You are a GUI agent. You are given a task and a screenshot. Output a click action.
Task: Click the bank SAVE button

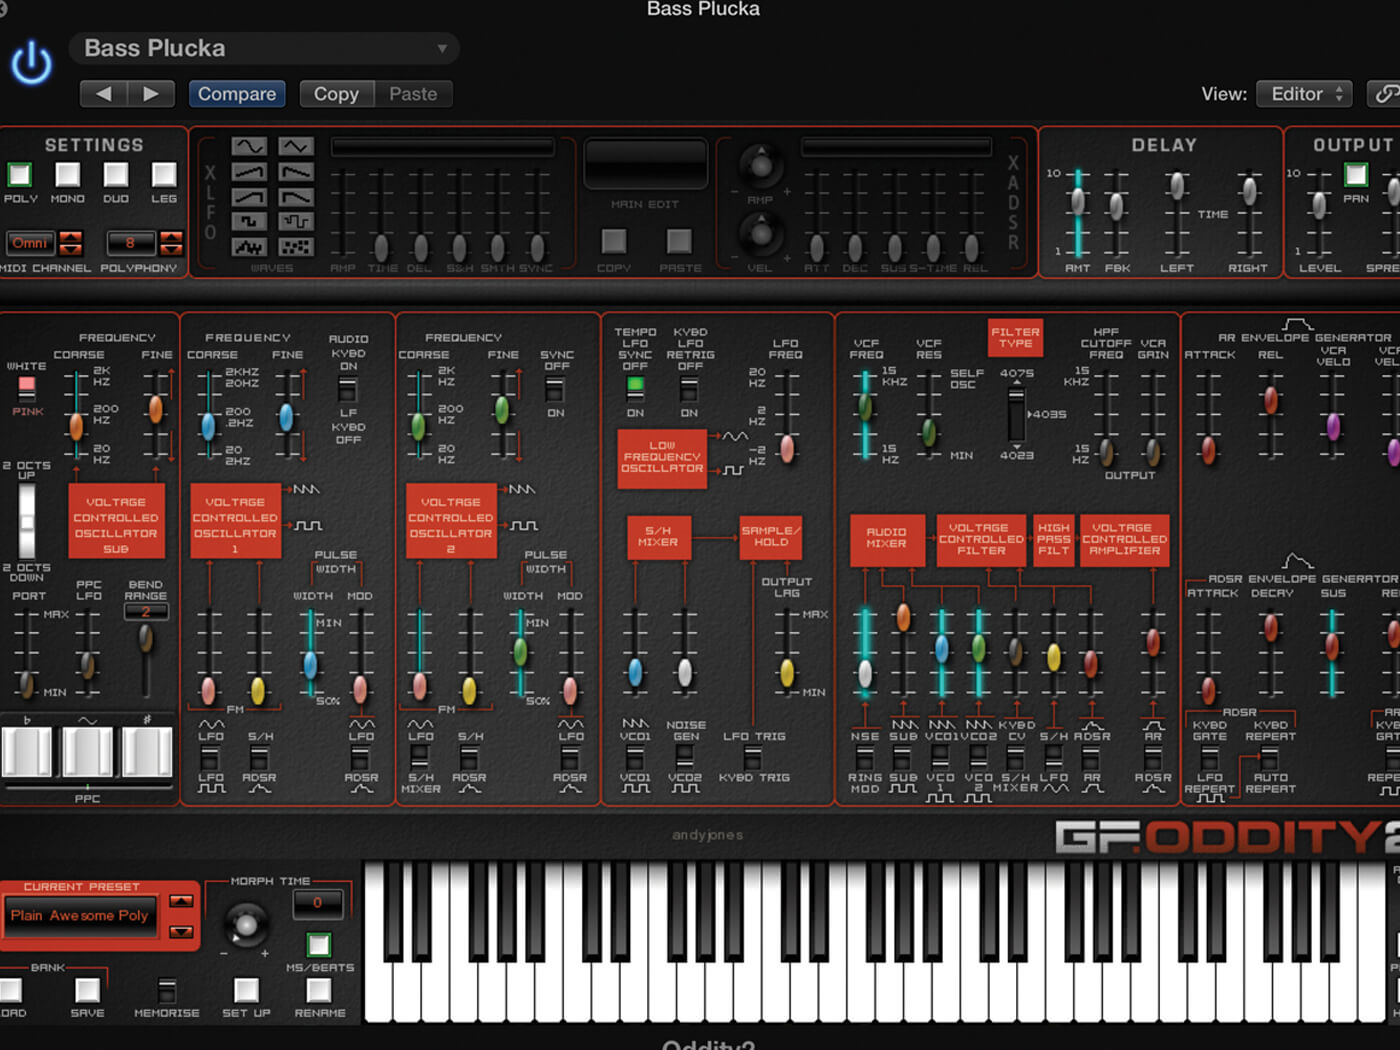87,990
